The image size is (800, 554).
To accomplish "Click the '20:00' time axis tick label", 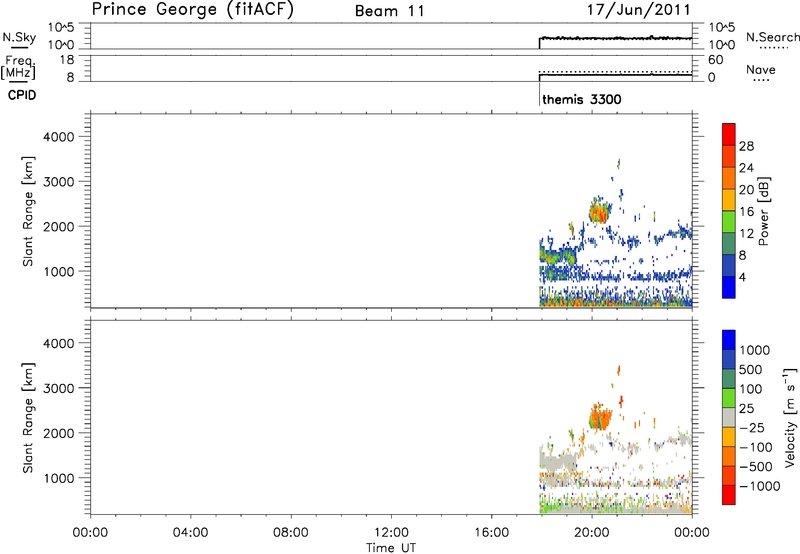I will pyautogui.click(x=592, y=533).
